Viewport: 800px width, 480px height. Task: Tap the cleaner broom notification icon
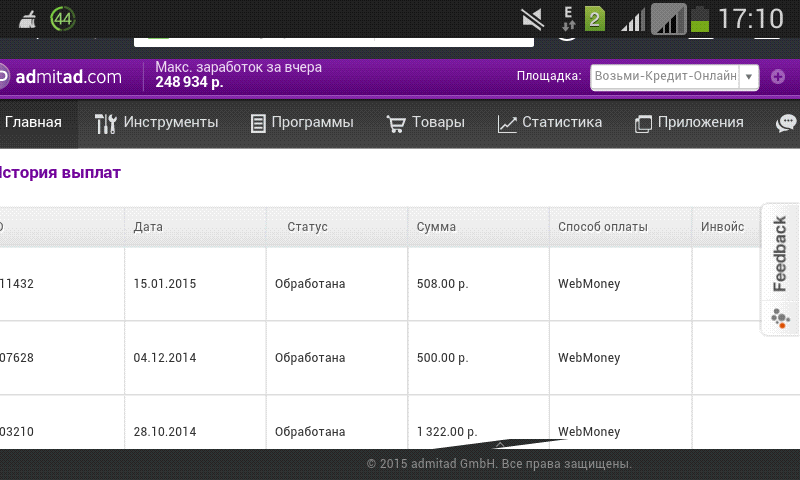[28, 20]
